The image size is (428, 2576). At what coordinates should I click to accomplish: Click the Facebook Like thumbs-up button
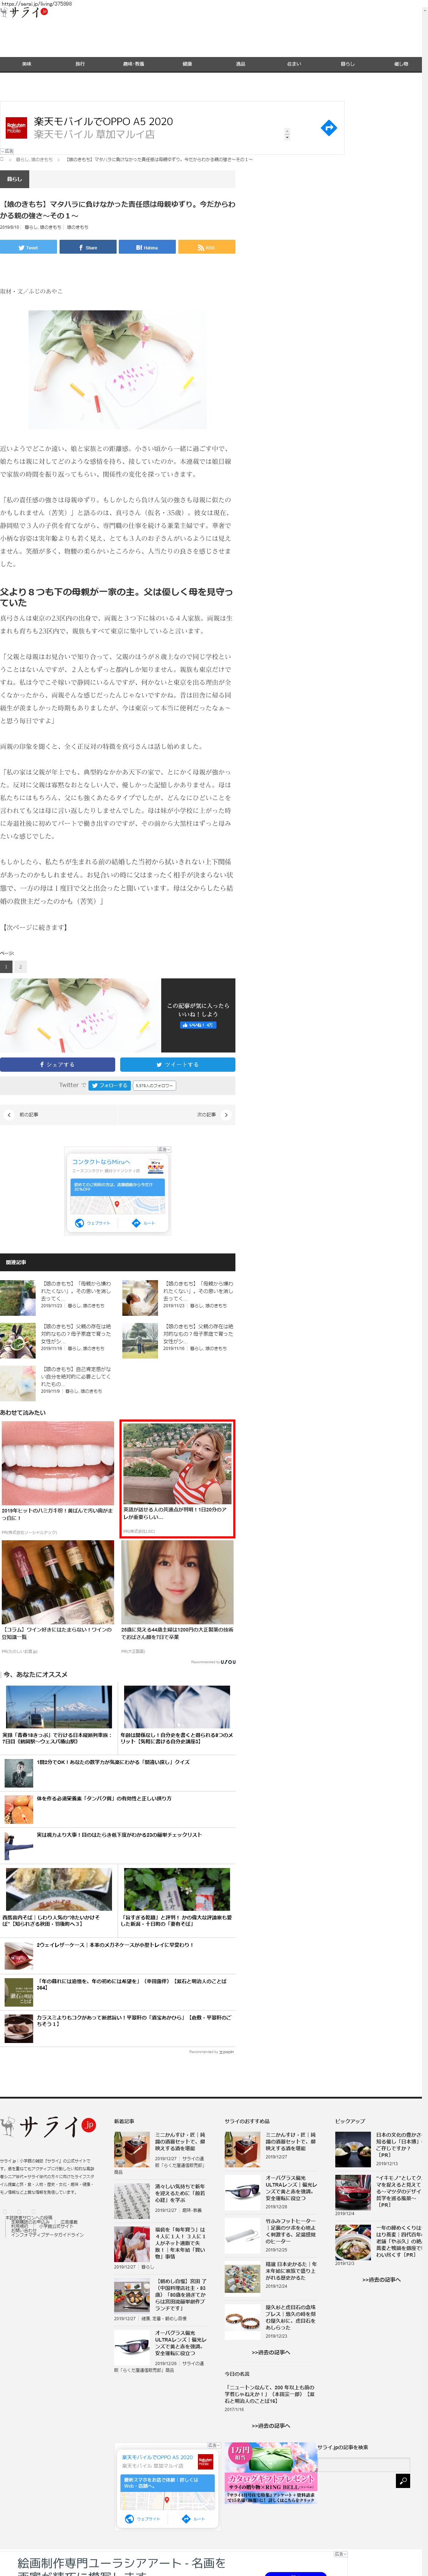(197, 1025)
